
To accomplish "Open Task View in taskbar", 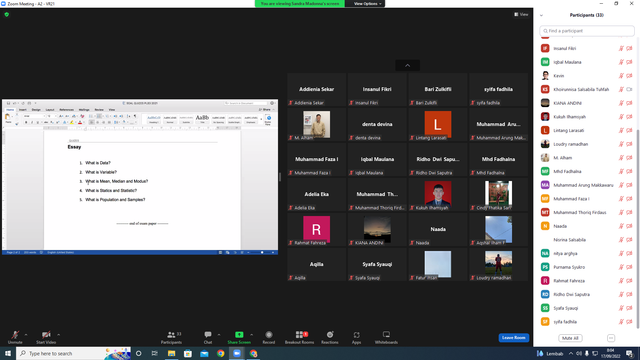I will [155, 353].
